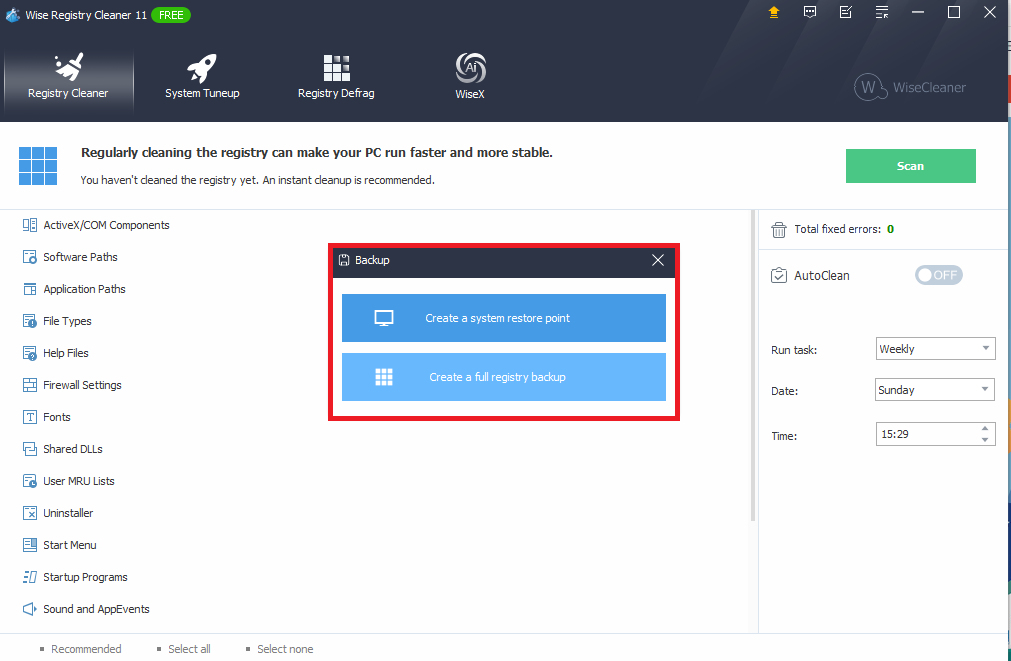Viewport: 1011px width, 661px height.
Task: Click the FREE badge in title bar
Action: 171,15
